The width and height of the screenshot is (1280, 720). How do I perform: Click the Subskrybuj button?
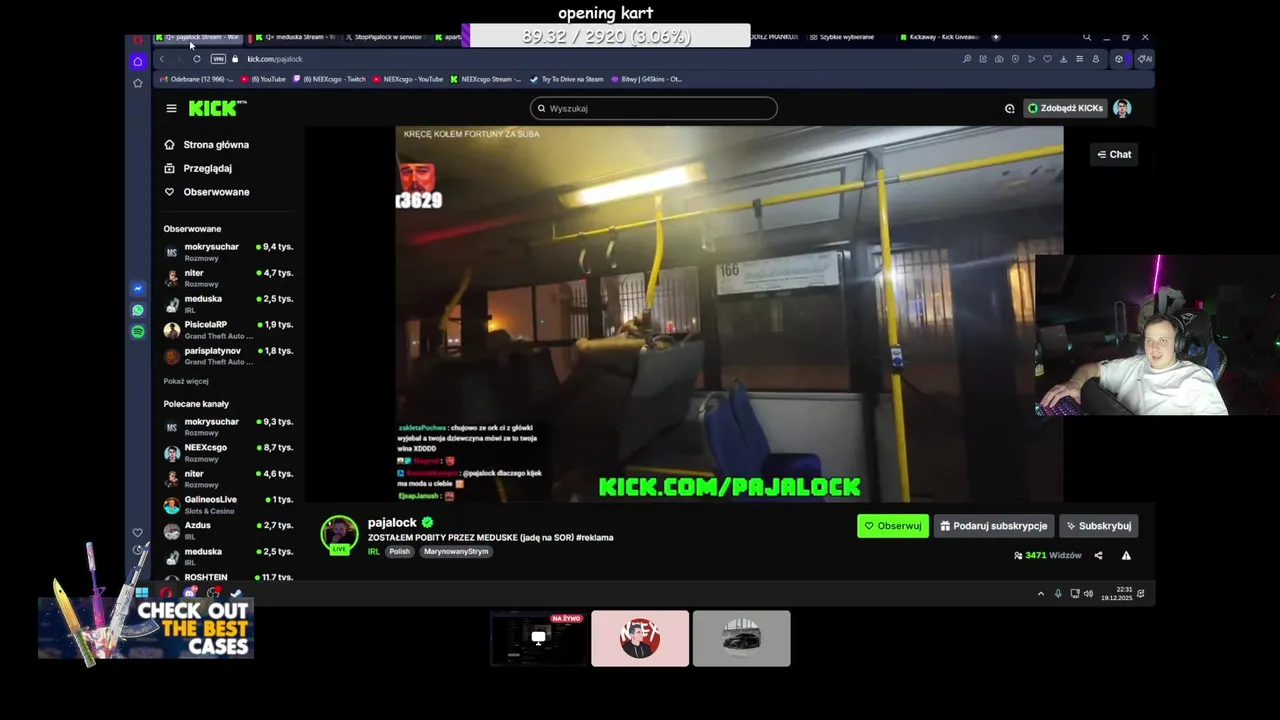(x=1098, y=526)
